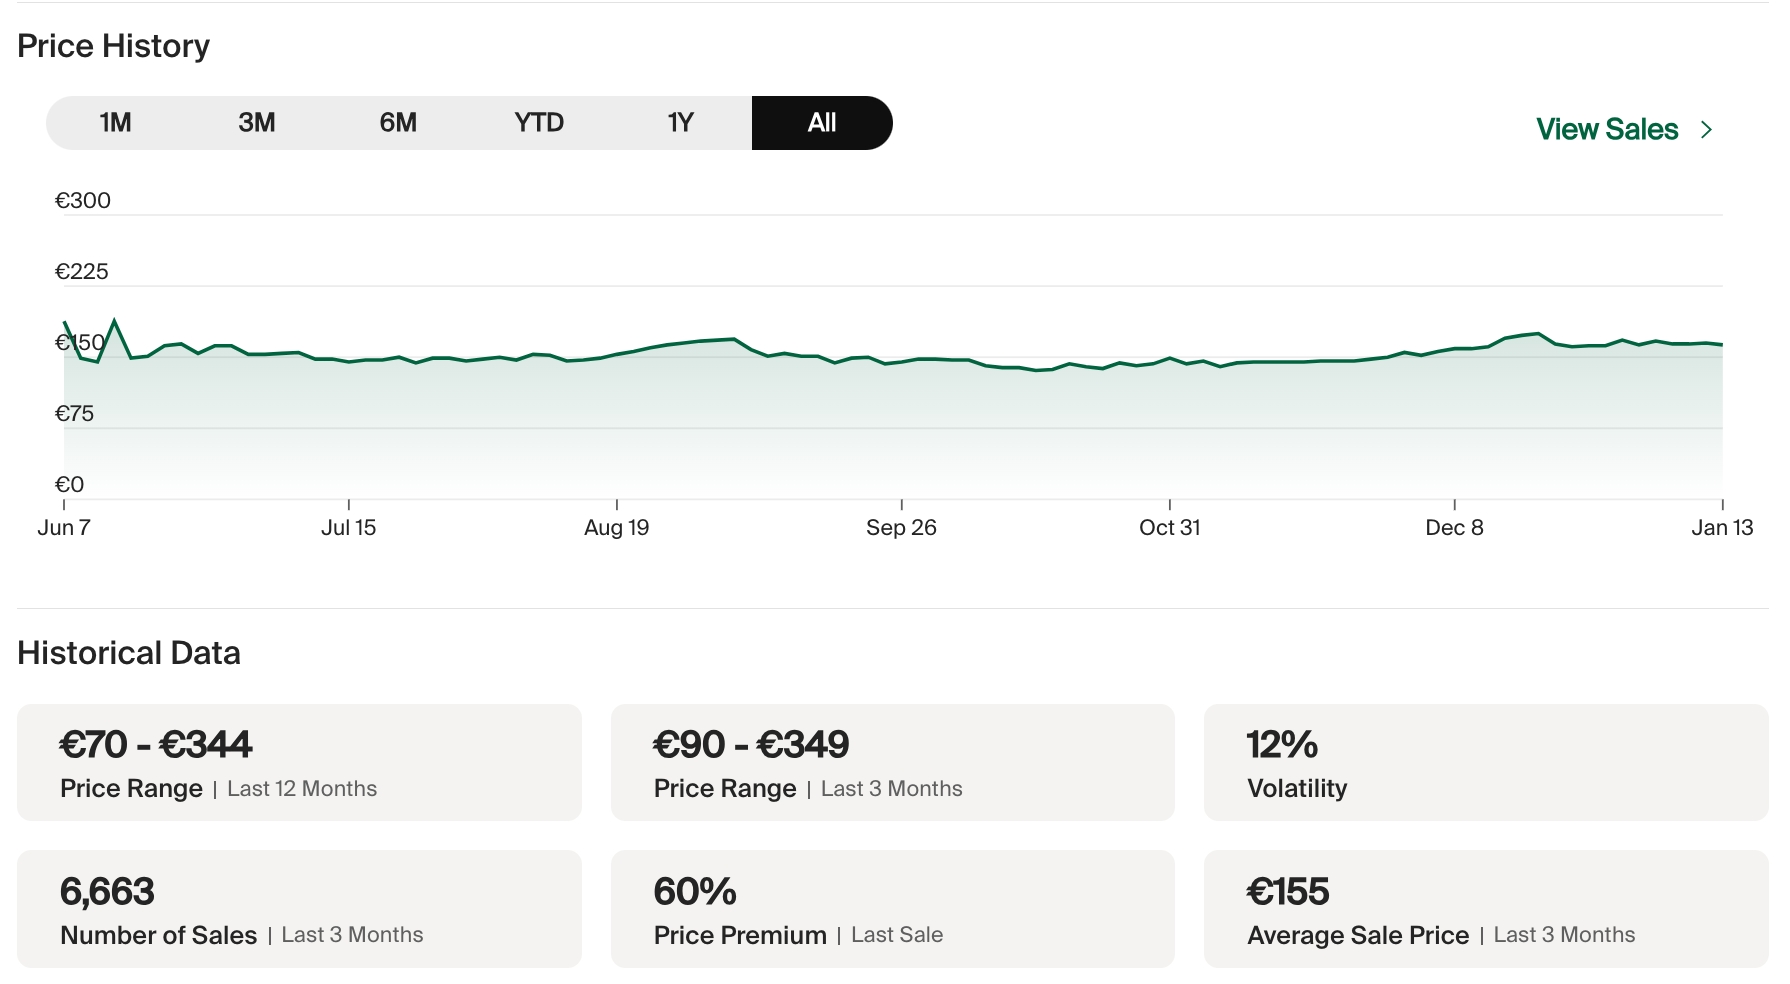Click the 12% Volatility card
1790x984 pixels.
click(1486, 763)
